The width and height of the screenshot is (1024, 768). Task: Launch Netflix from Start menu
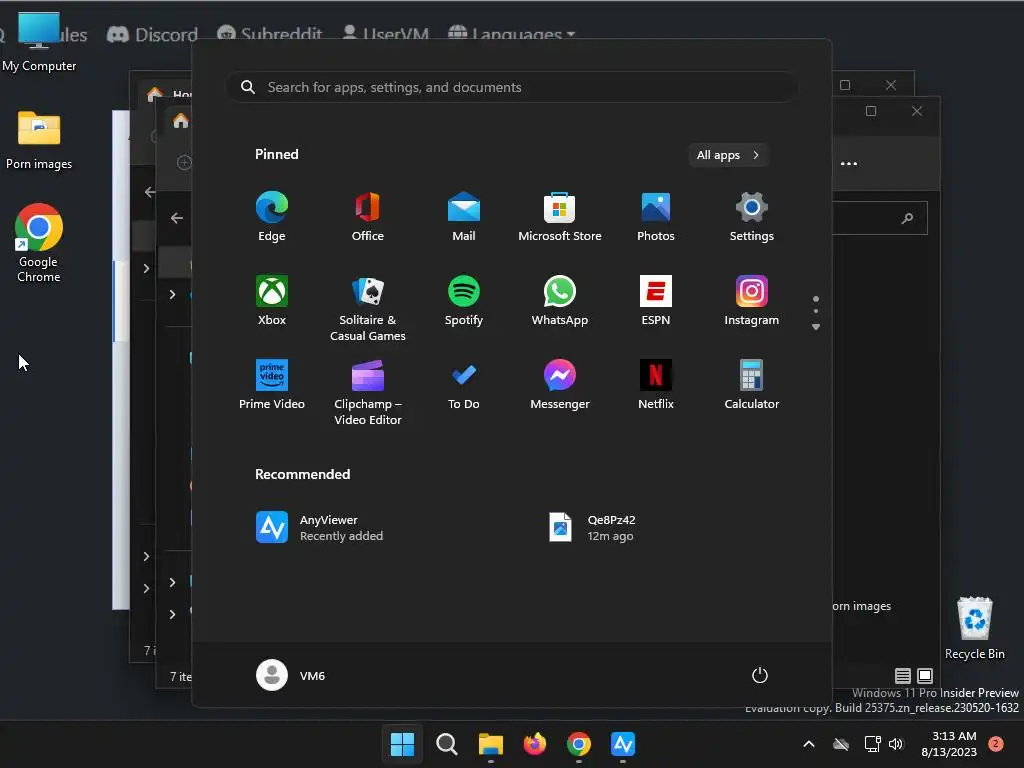[656, 385]
